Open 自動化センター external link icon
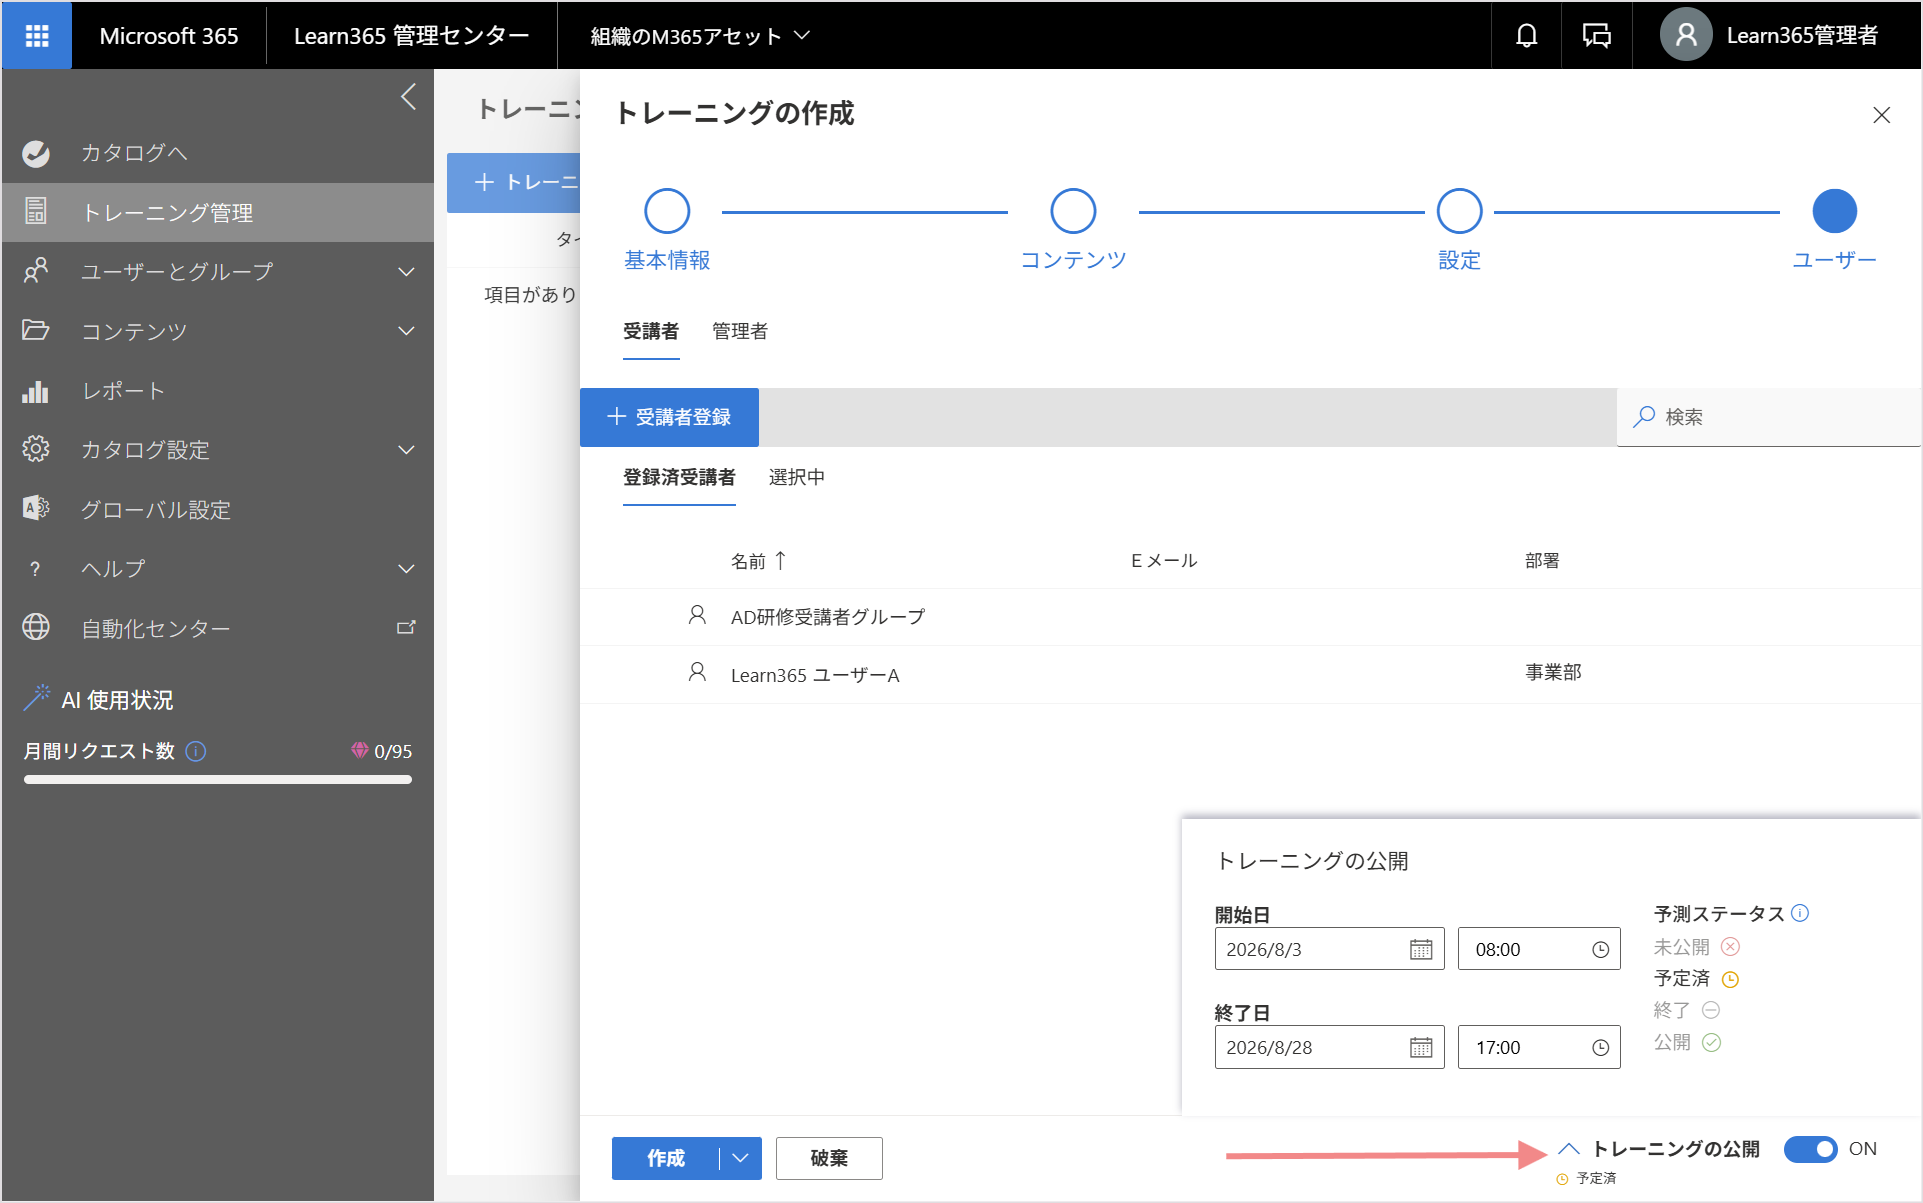This screenshot has width=1923, height=1203. pos(406,628)
